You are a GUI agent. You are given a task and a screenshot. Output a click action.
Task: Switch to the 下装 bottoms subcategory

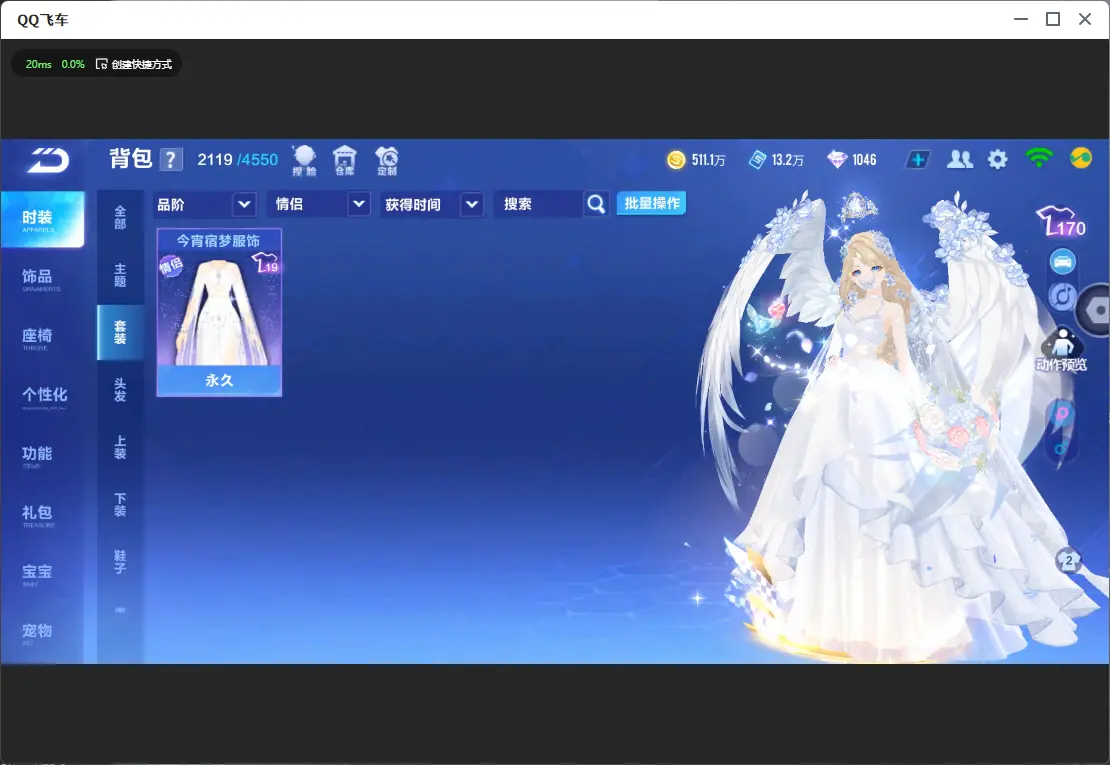point(120,505)
